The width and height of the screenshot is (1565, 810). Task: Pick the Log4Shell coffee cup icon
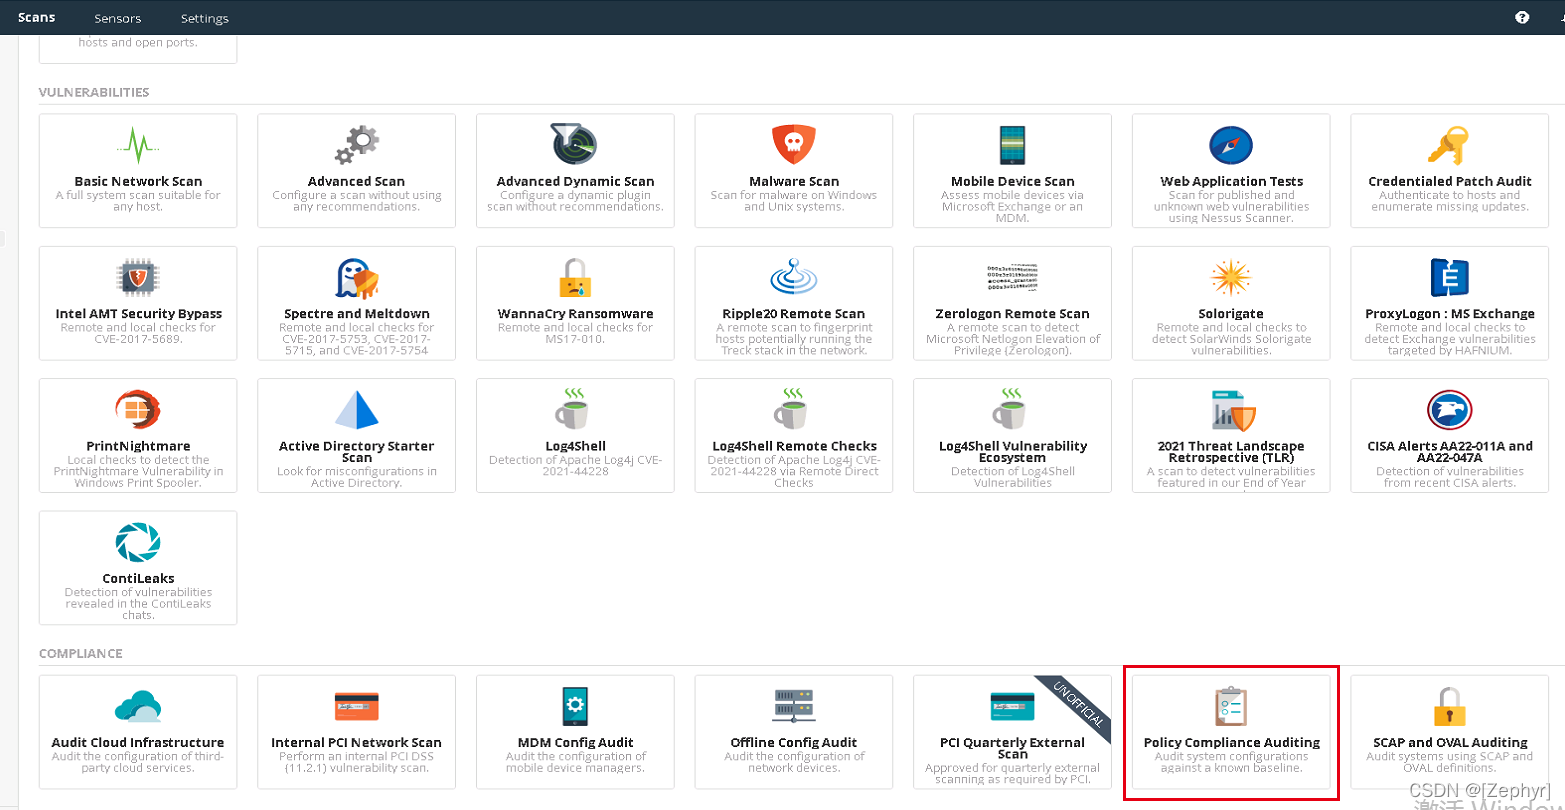(575, 409)
